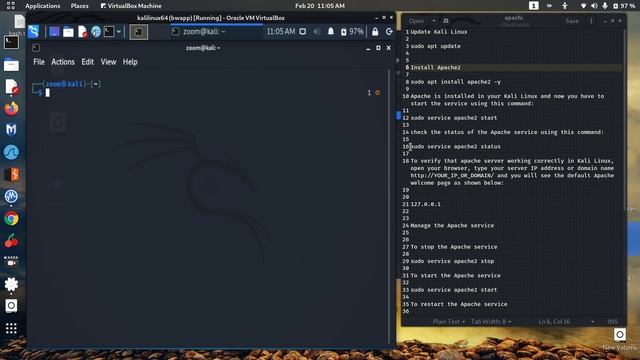Click the 11:05 AM clock in Kali panel
The width and height of the screenshot is (640, 360).
281,31
